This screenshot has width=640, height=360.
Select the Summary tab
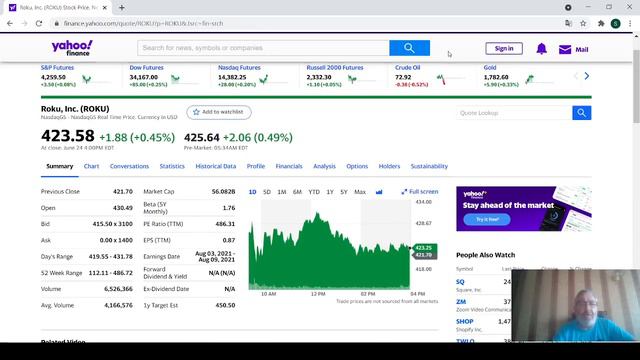60,166
